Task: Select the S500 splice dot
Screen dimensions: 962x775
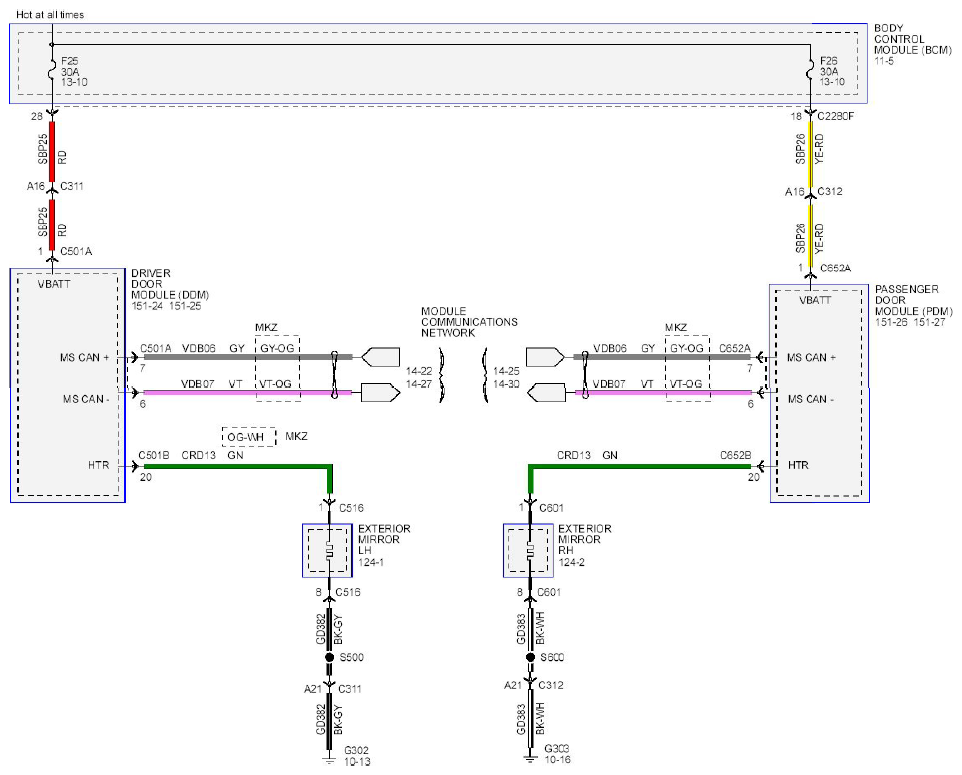Action: 329,657
